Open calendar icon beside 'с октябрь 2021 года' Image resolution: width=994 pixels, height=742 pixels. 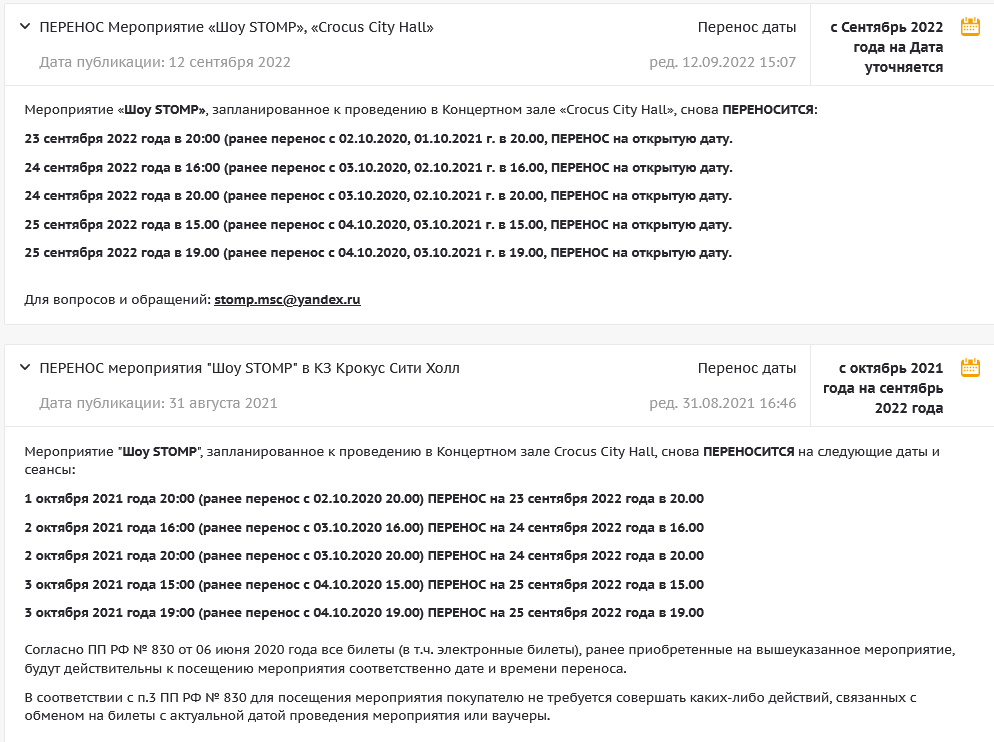click(x=970, y=367)
